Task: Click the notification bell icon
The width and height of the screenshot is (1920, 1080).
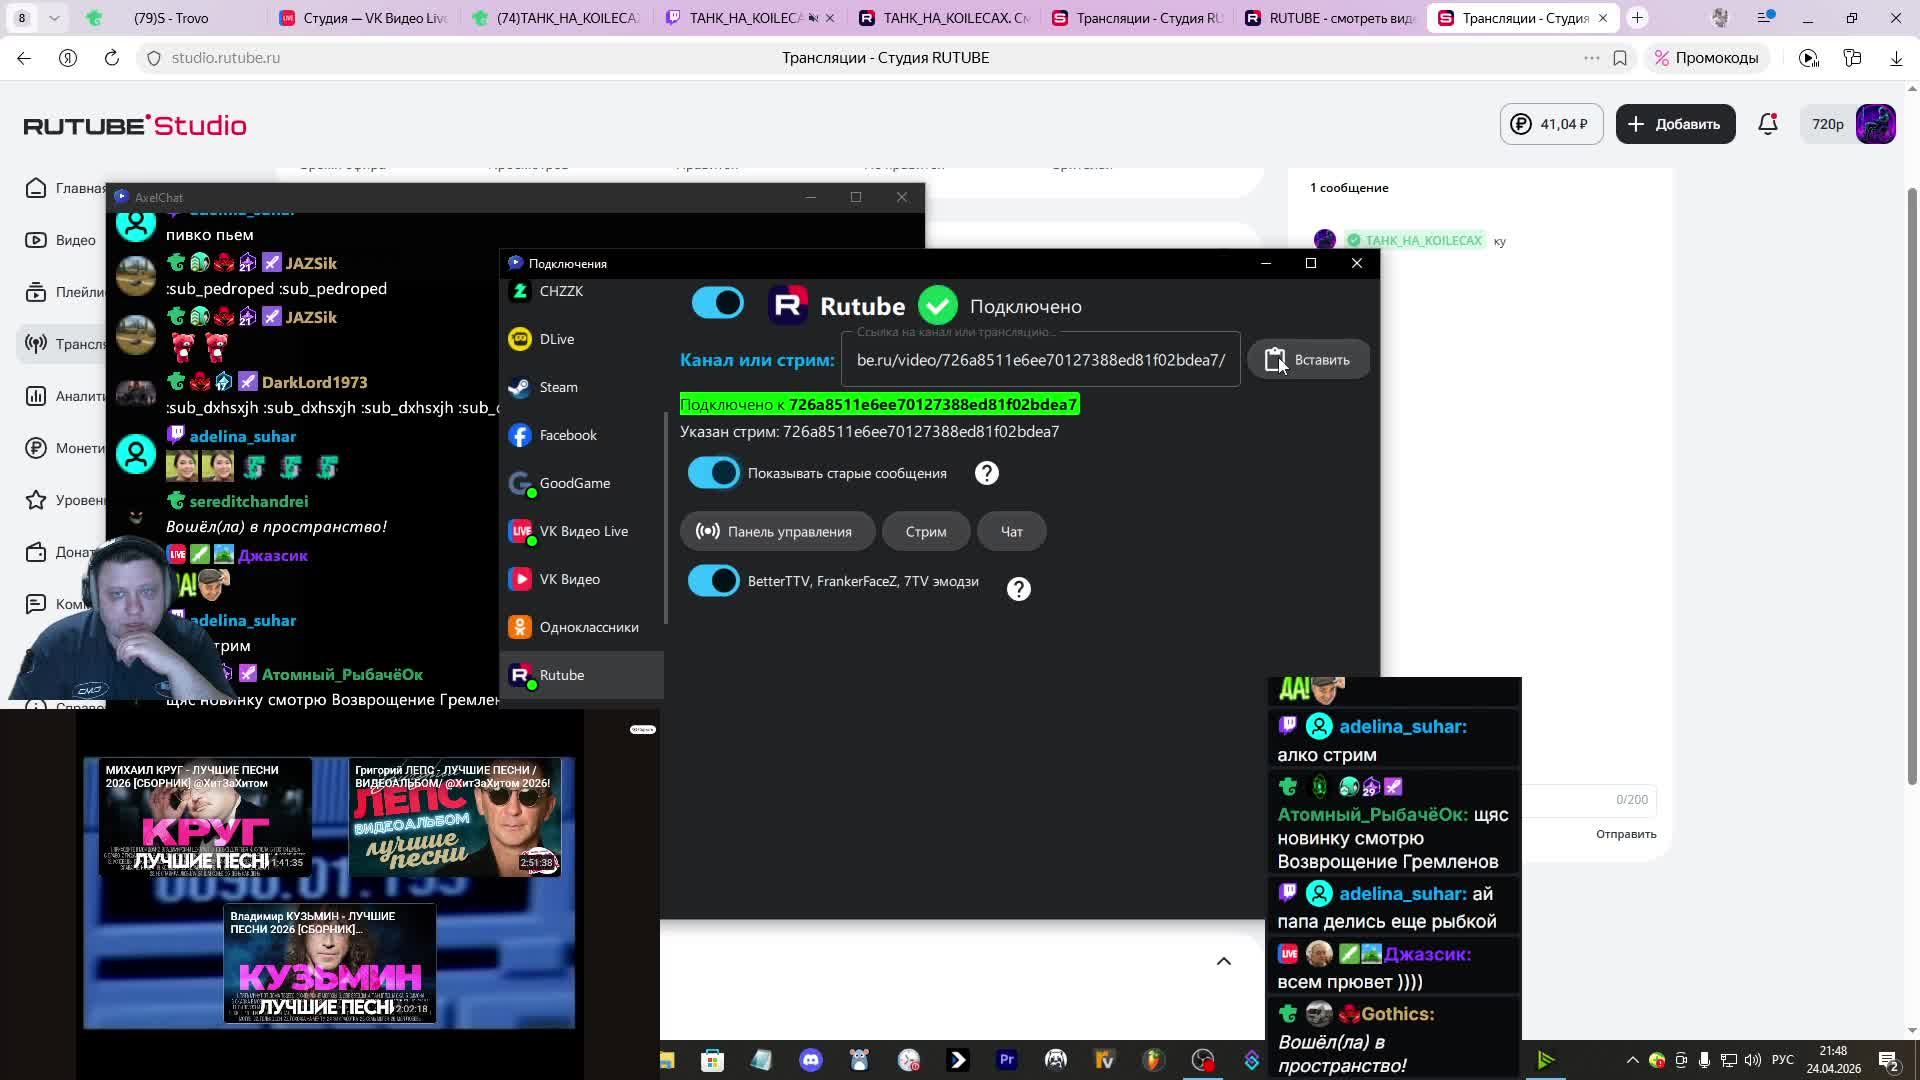Action: point(1768,124)
